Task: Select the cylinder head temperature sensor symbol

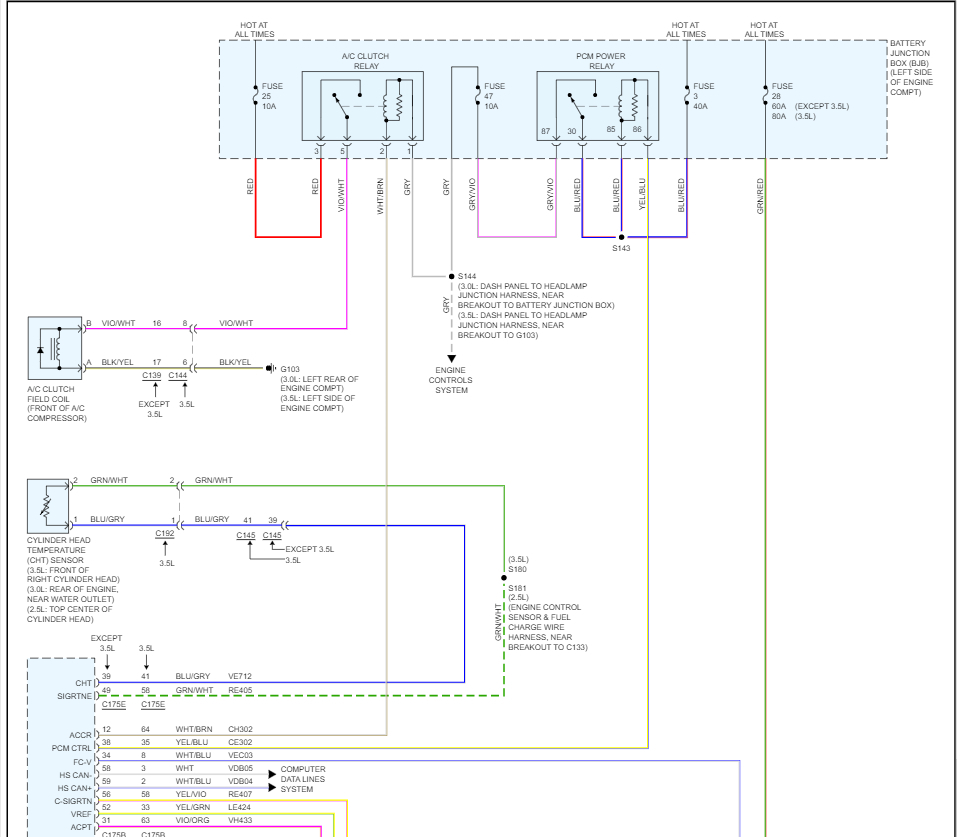Action: coord(48,506)
